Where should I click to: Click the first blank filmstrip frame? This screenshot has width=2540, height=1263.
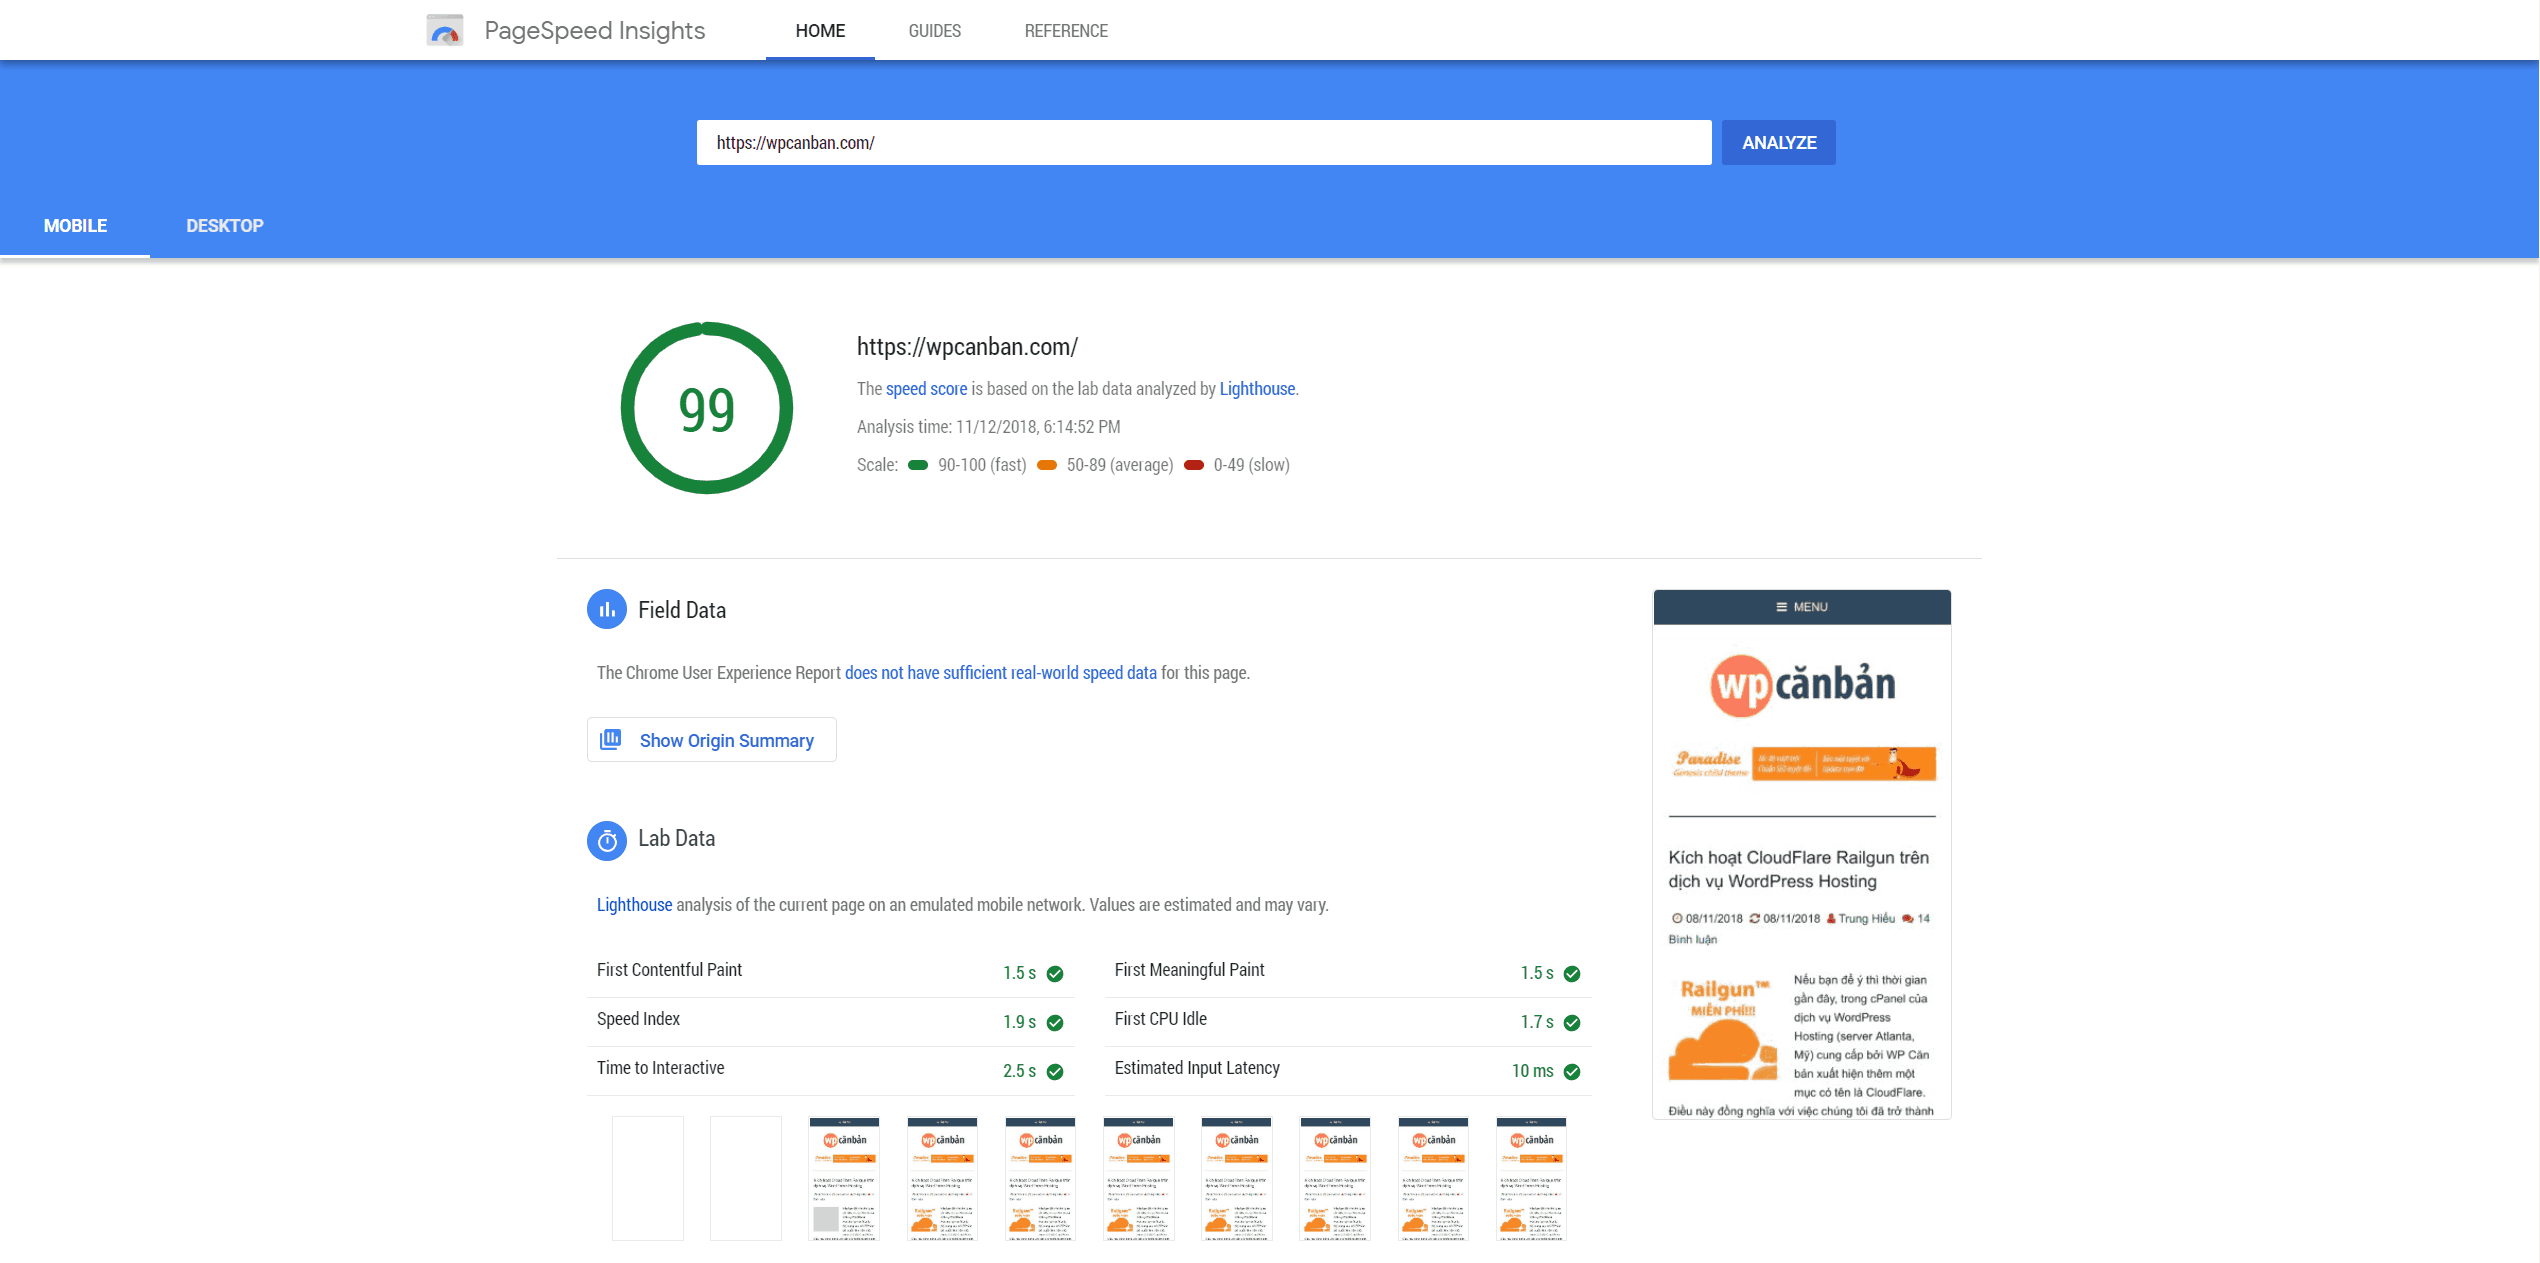tap(648, 1178)
